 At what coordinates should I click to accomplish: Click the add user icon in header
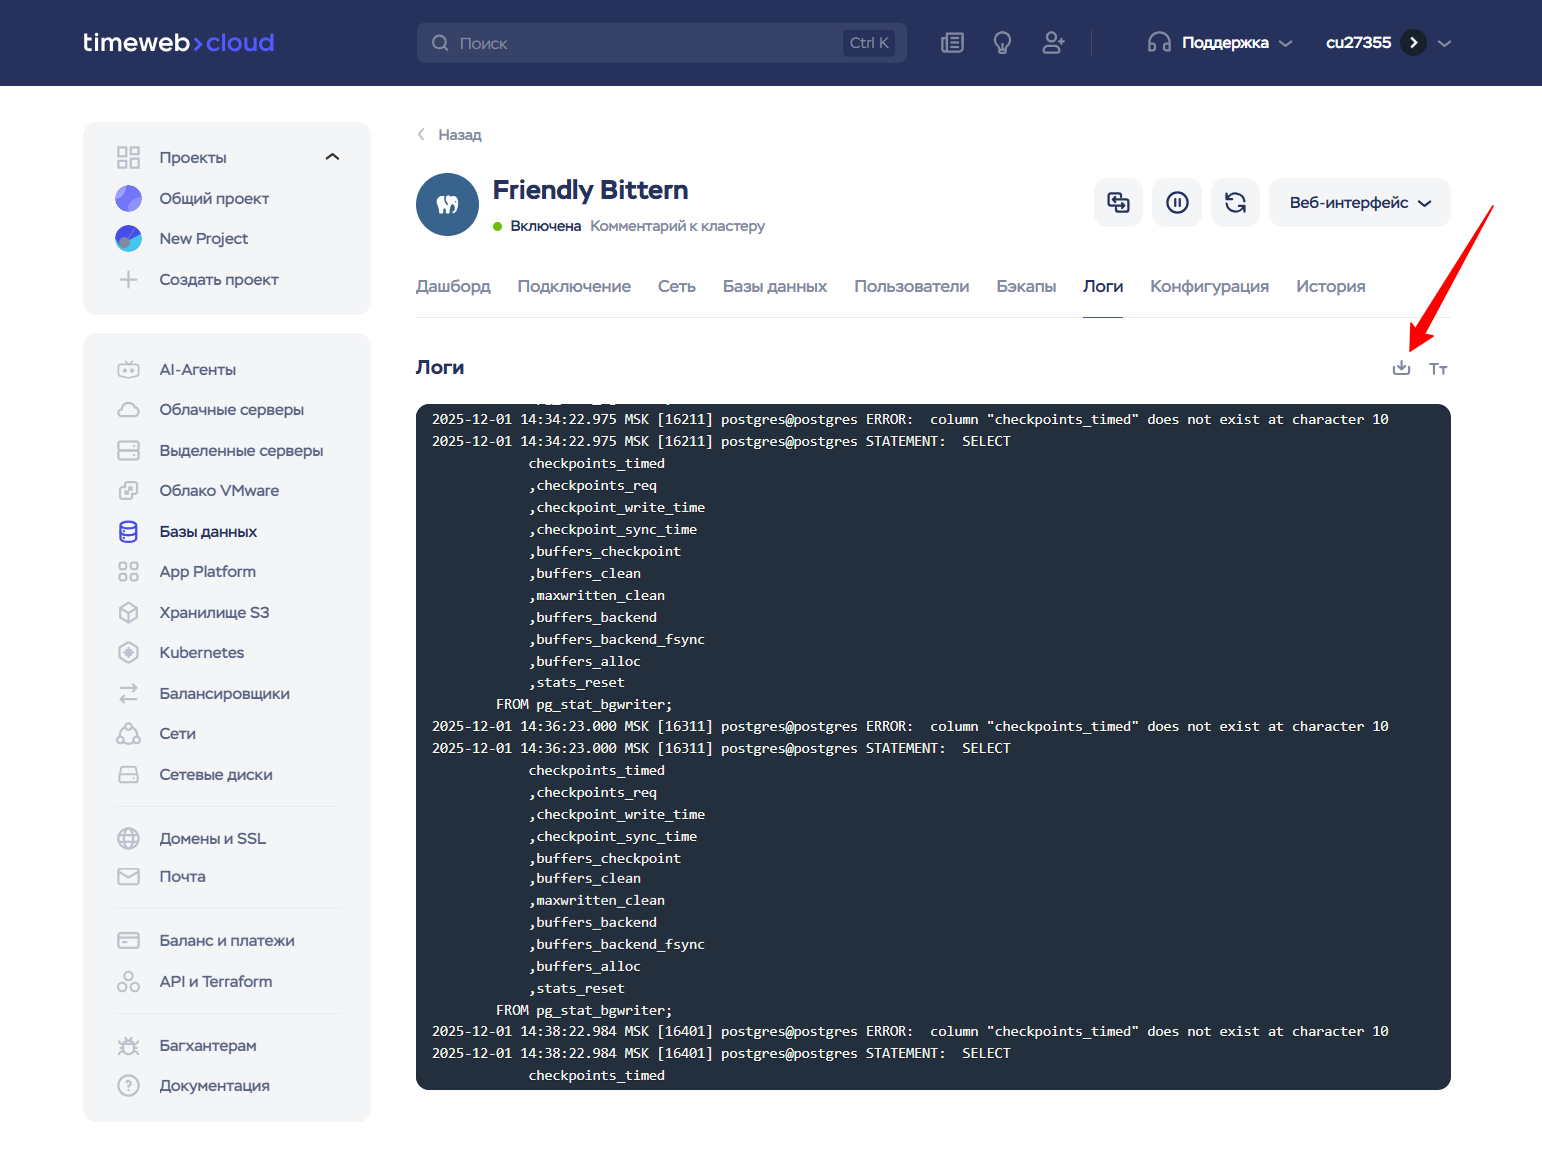[1053, 43]
